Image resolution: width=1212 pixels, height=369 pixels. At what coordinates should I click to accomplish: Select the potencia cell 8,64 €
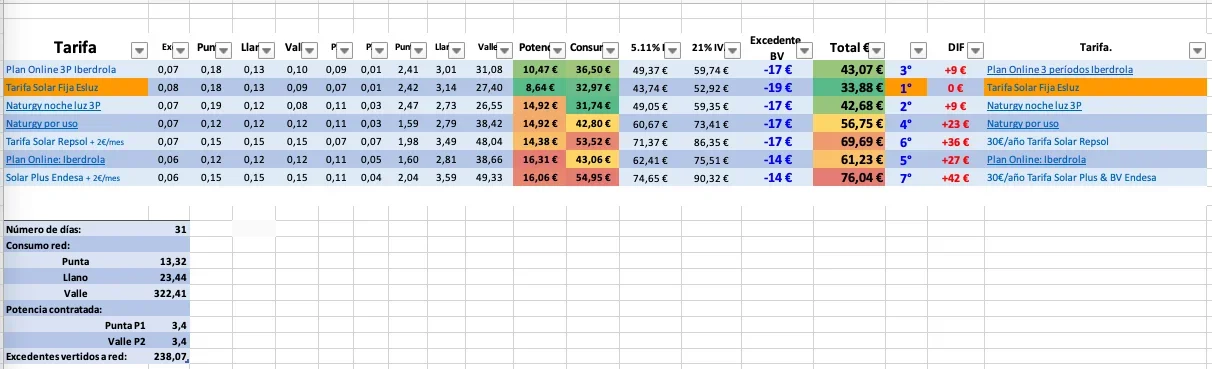click(x=540, y=88)
